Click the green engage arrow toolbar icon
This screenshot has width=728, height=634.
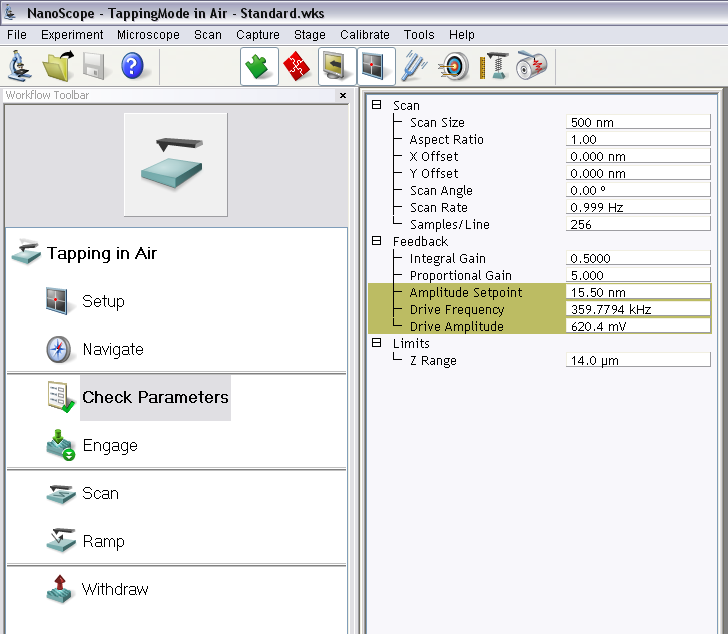point(259,67)
